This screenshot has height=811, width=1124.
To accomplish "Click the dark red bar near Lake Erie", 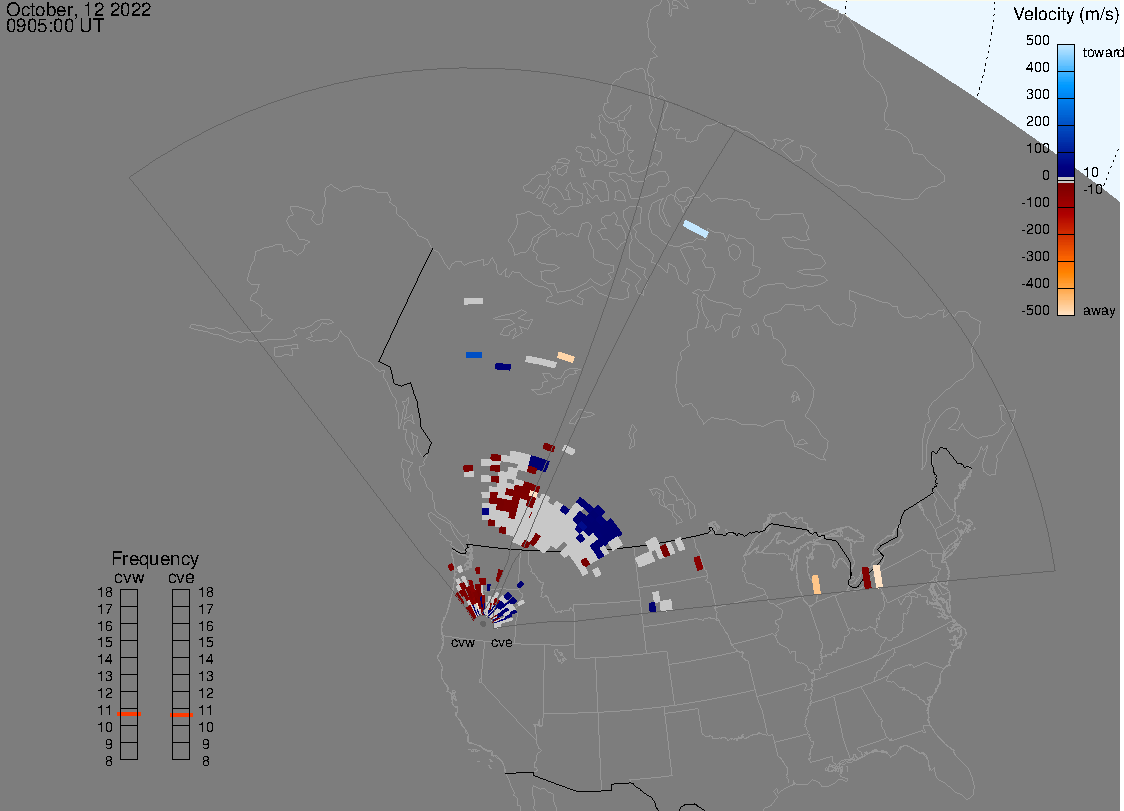I will [866, 577].
